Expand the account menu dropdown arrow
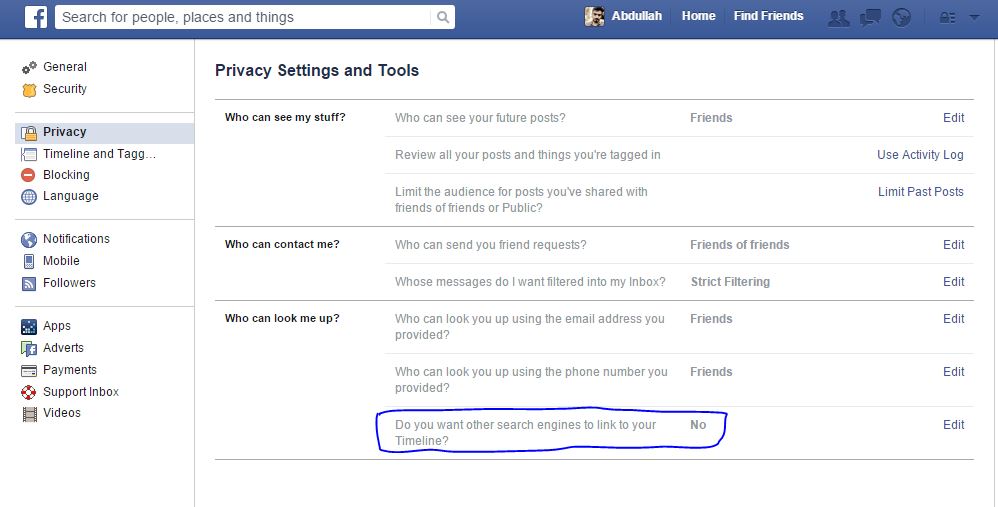This screenshot has height=507, width=998. tap(974, 18)
